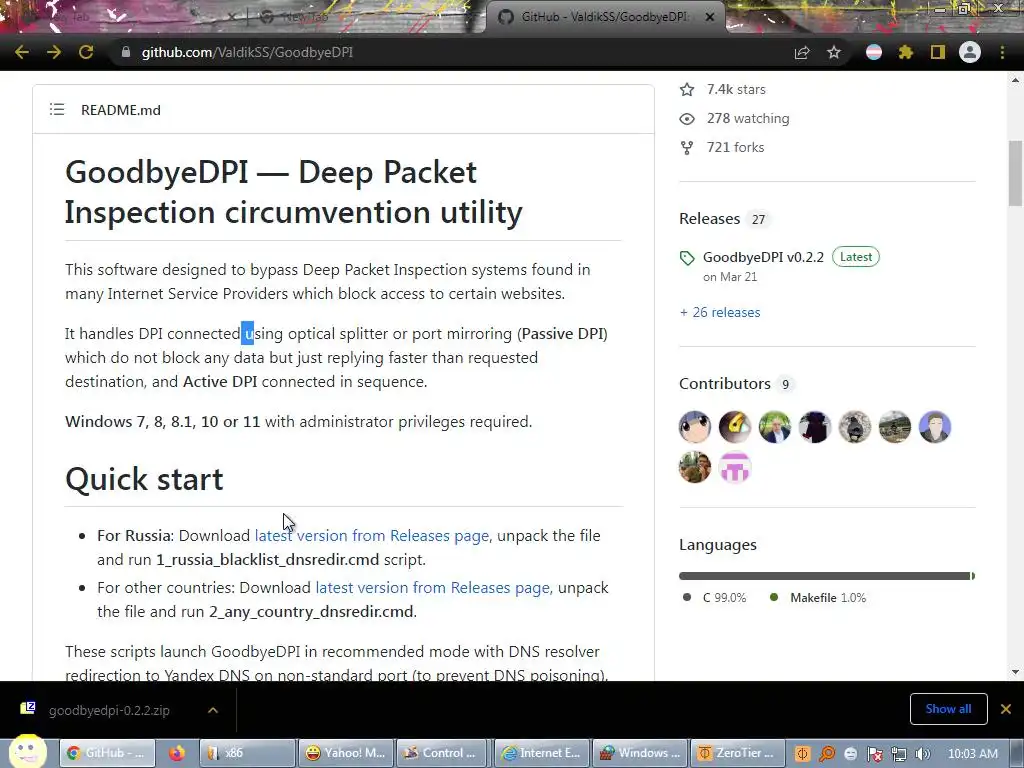
Task: Open fifth contributor gray avatar
Action: 854,427
